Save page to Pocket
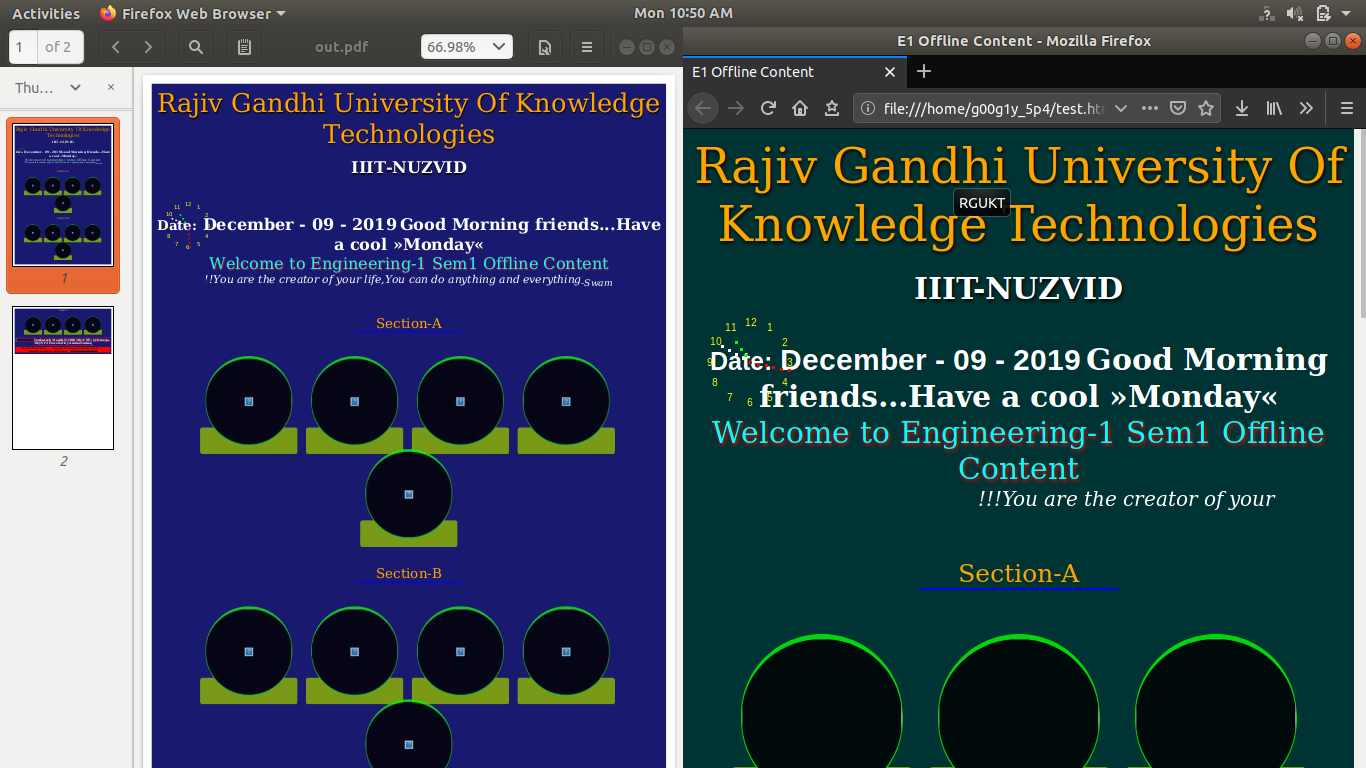This screenshot has height=768, width=1366. [x=1178, y=108]
